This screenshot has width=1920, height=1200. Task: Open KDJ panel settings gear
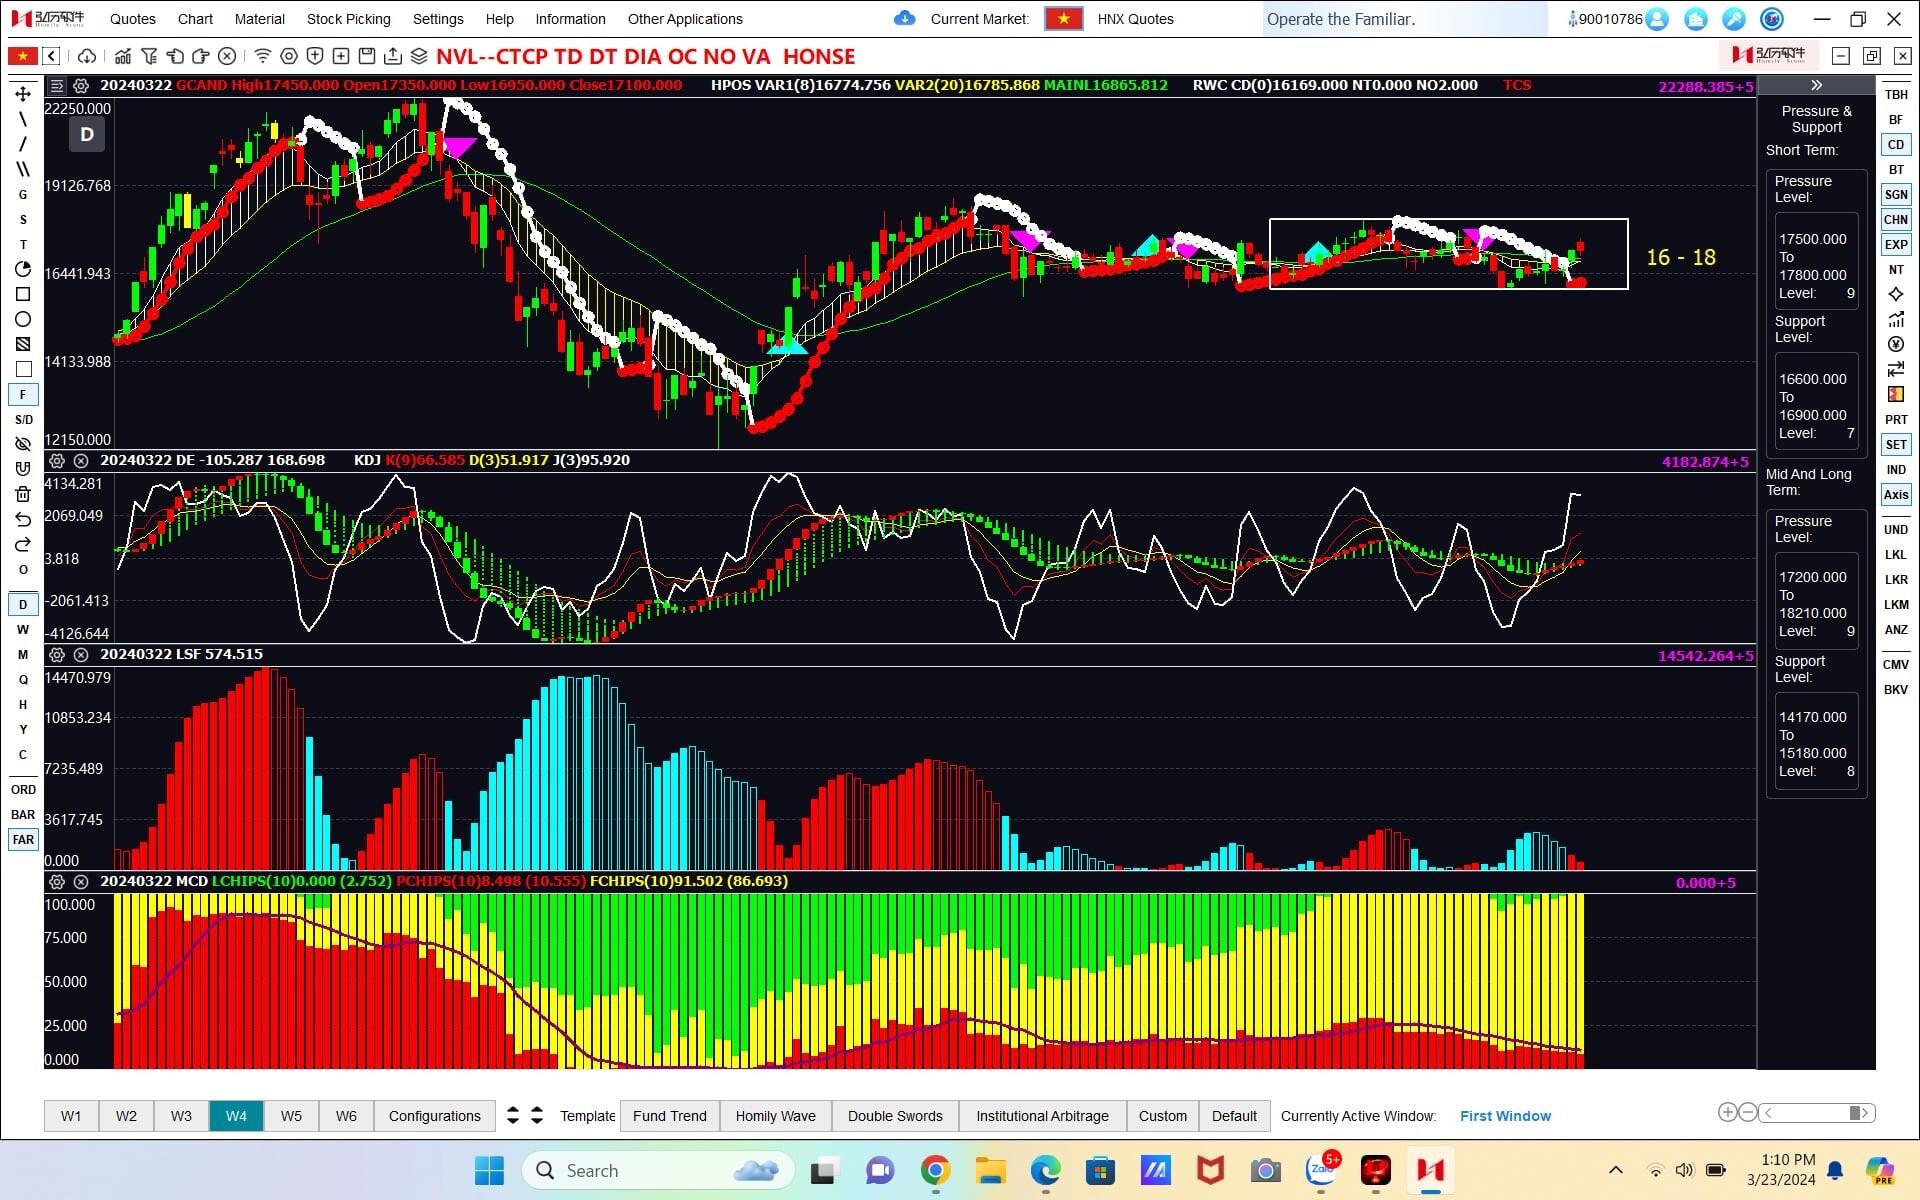57,461
